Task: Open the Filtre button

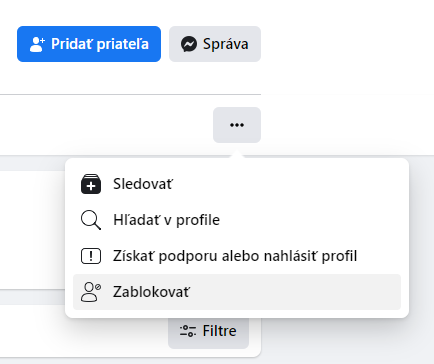Action: pos(209,331)
